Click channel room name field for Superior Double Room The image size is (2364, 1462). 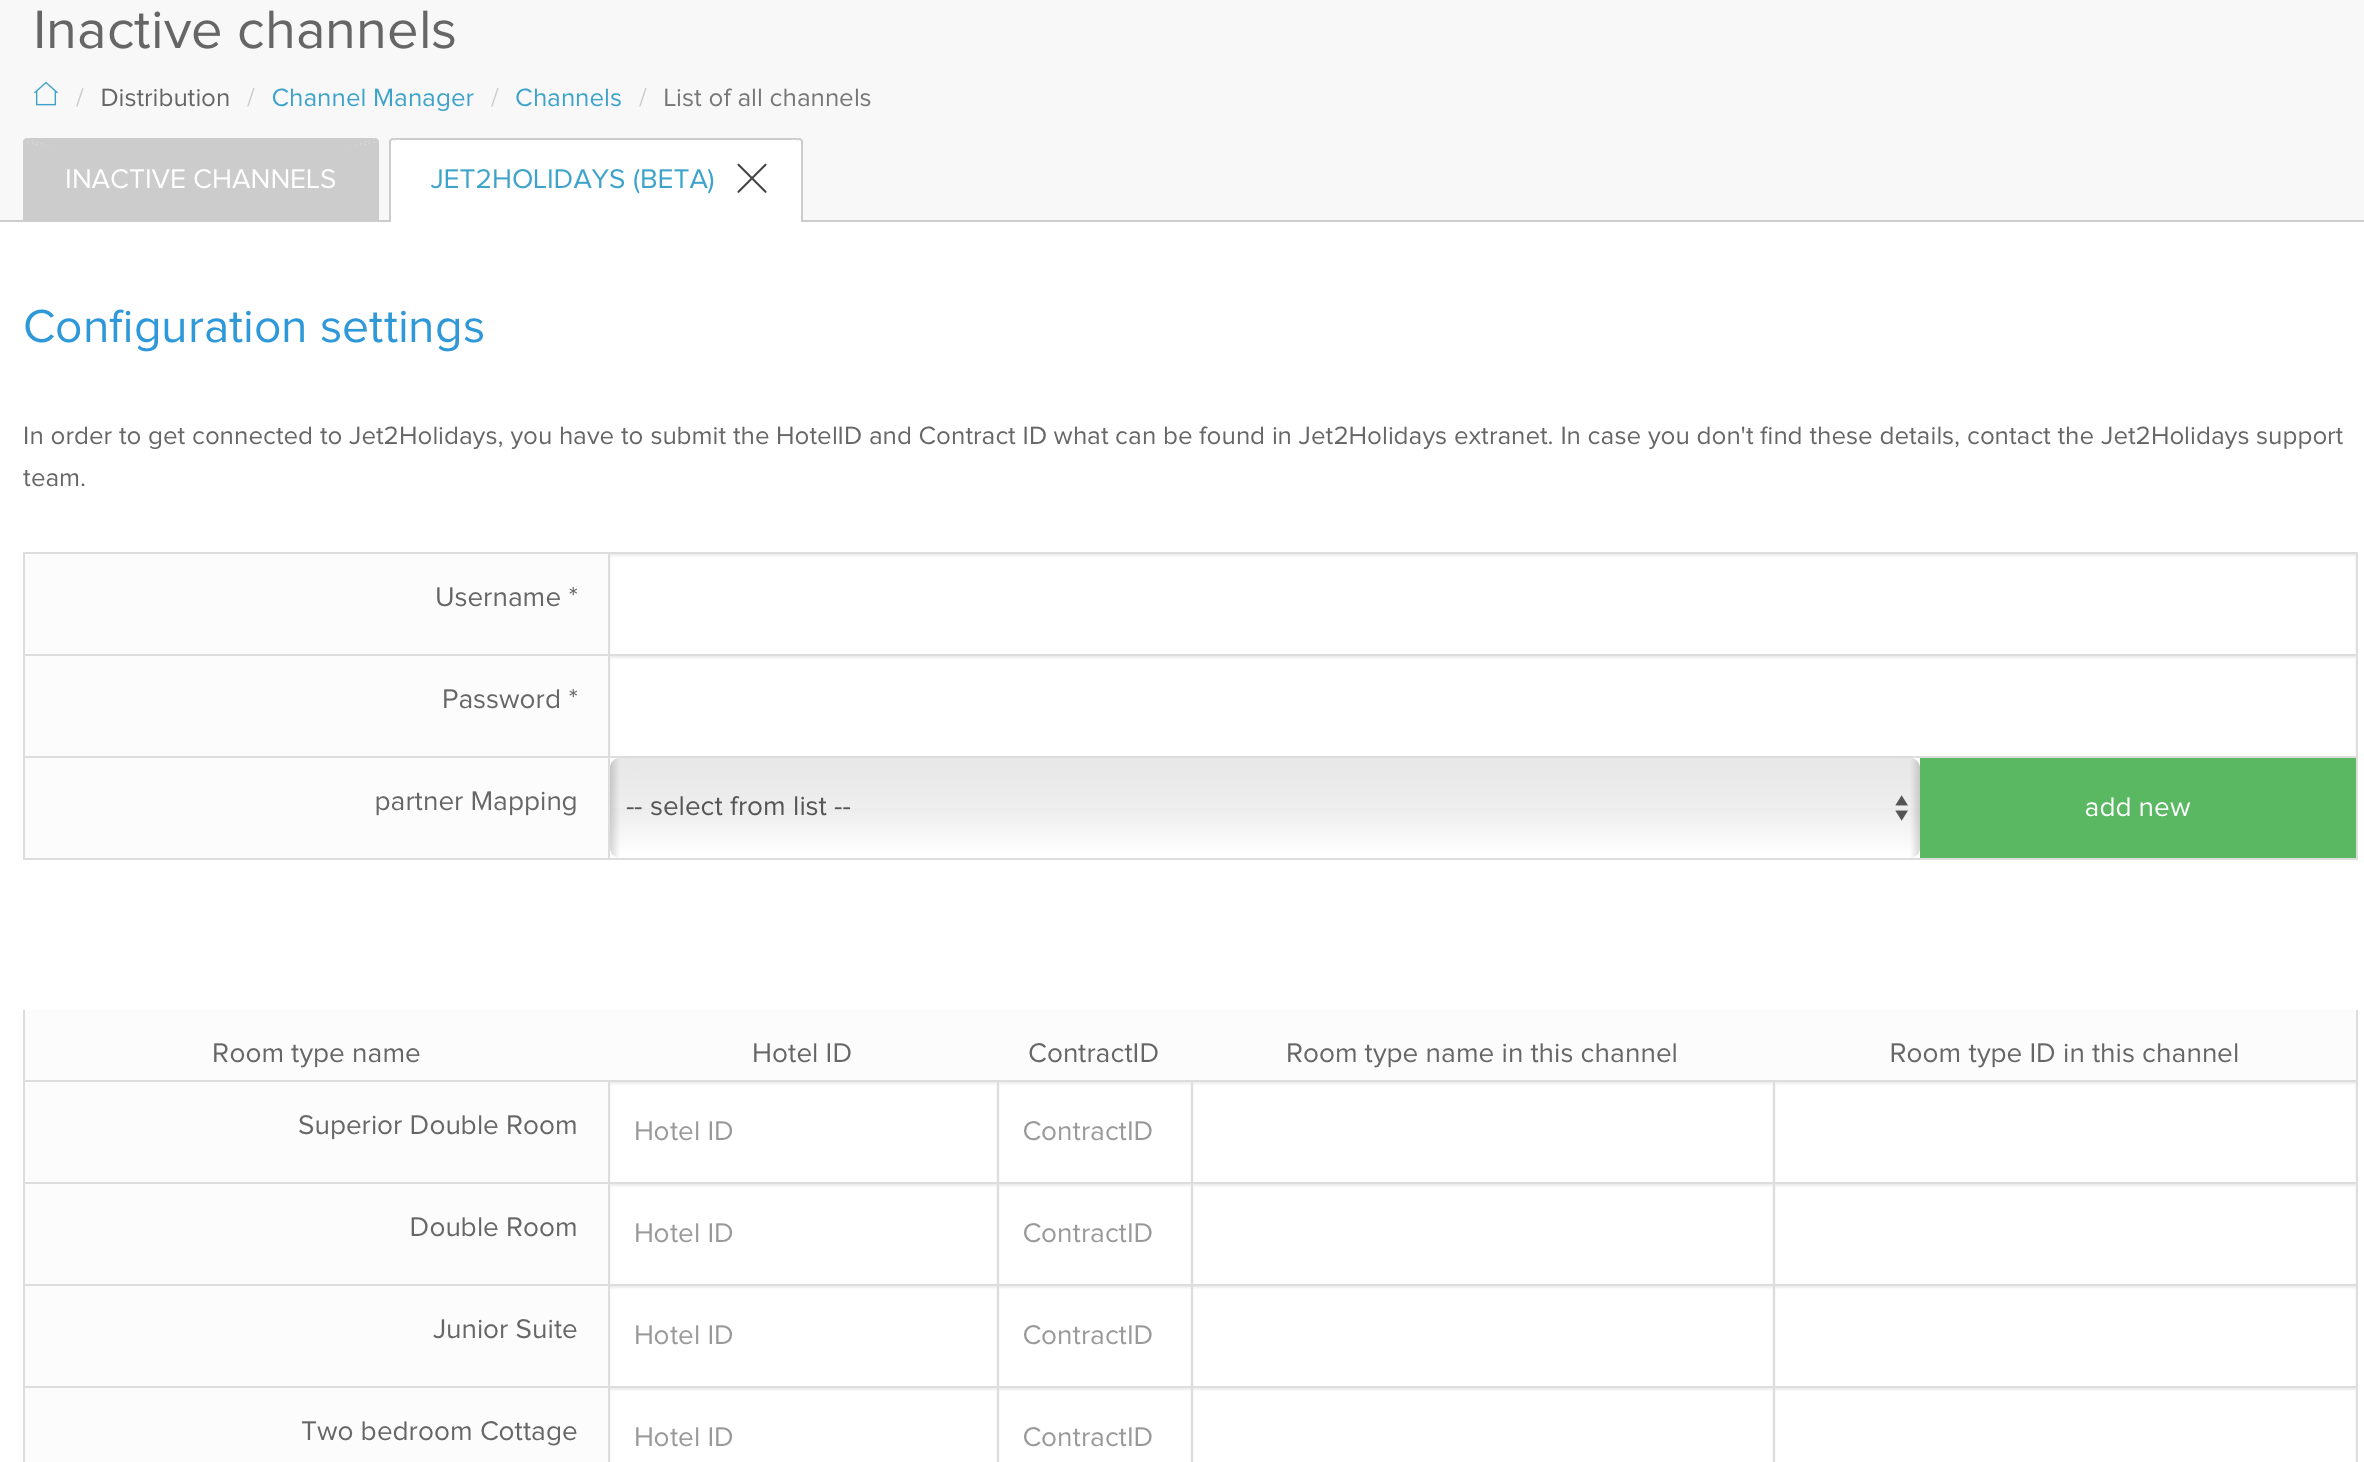pyautogui.click(x=1483, y=1132)
